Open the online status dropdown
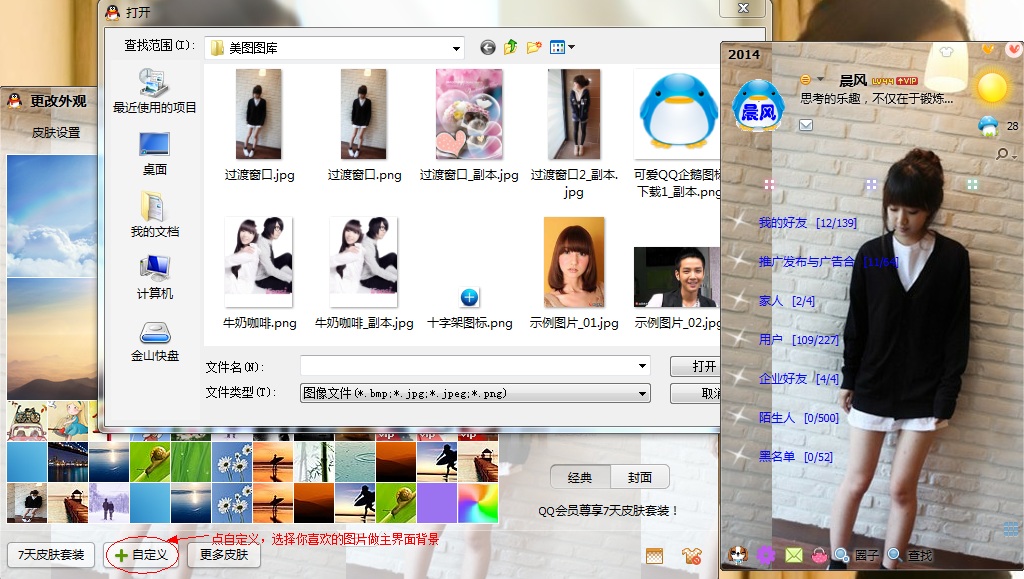This screenshot has height=579, width=1024. click(820, 80)
